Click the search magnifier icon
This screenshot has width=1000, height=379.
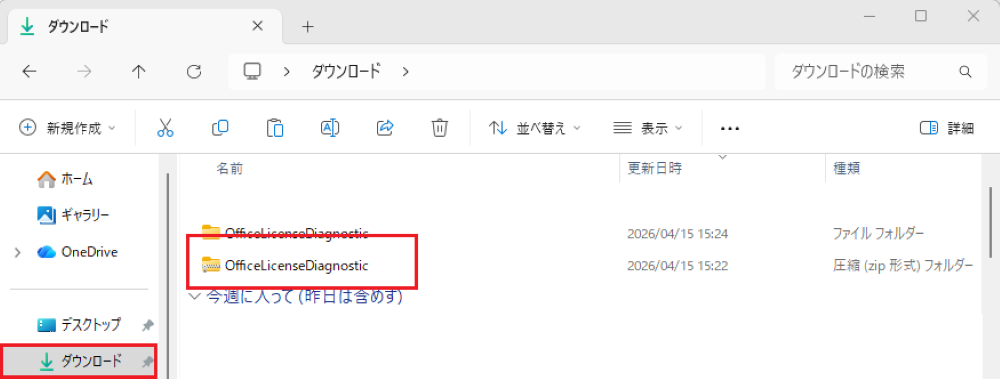tap(966, 71)
